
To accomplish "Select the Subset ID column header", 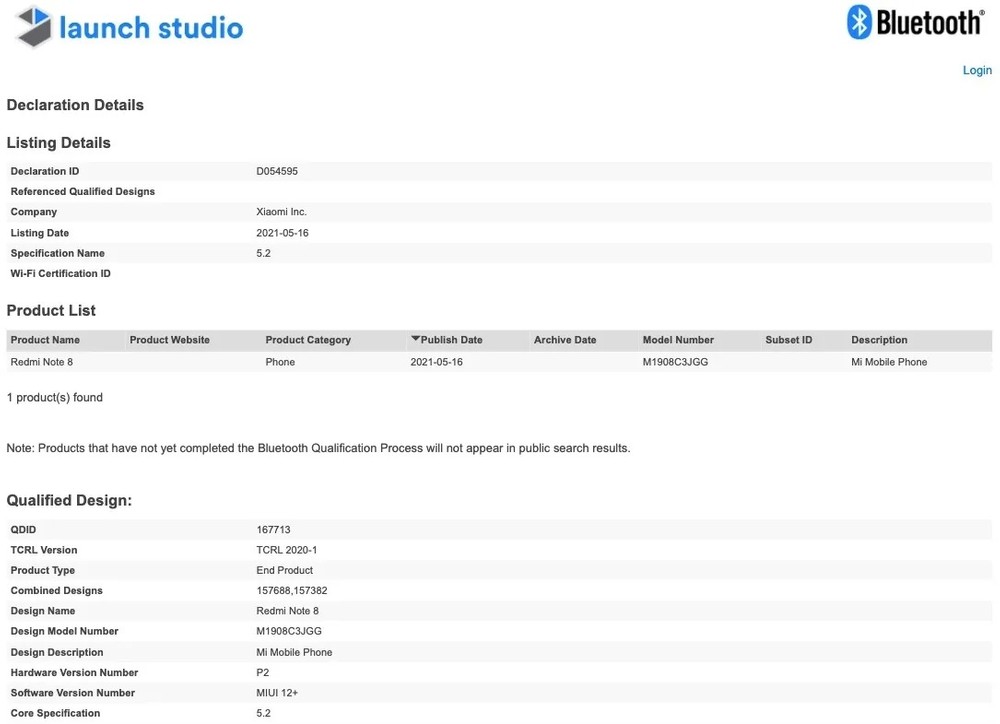I will (789, 340).
